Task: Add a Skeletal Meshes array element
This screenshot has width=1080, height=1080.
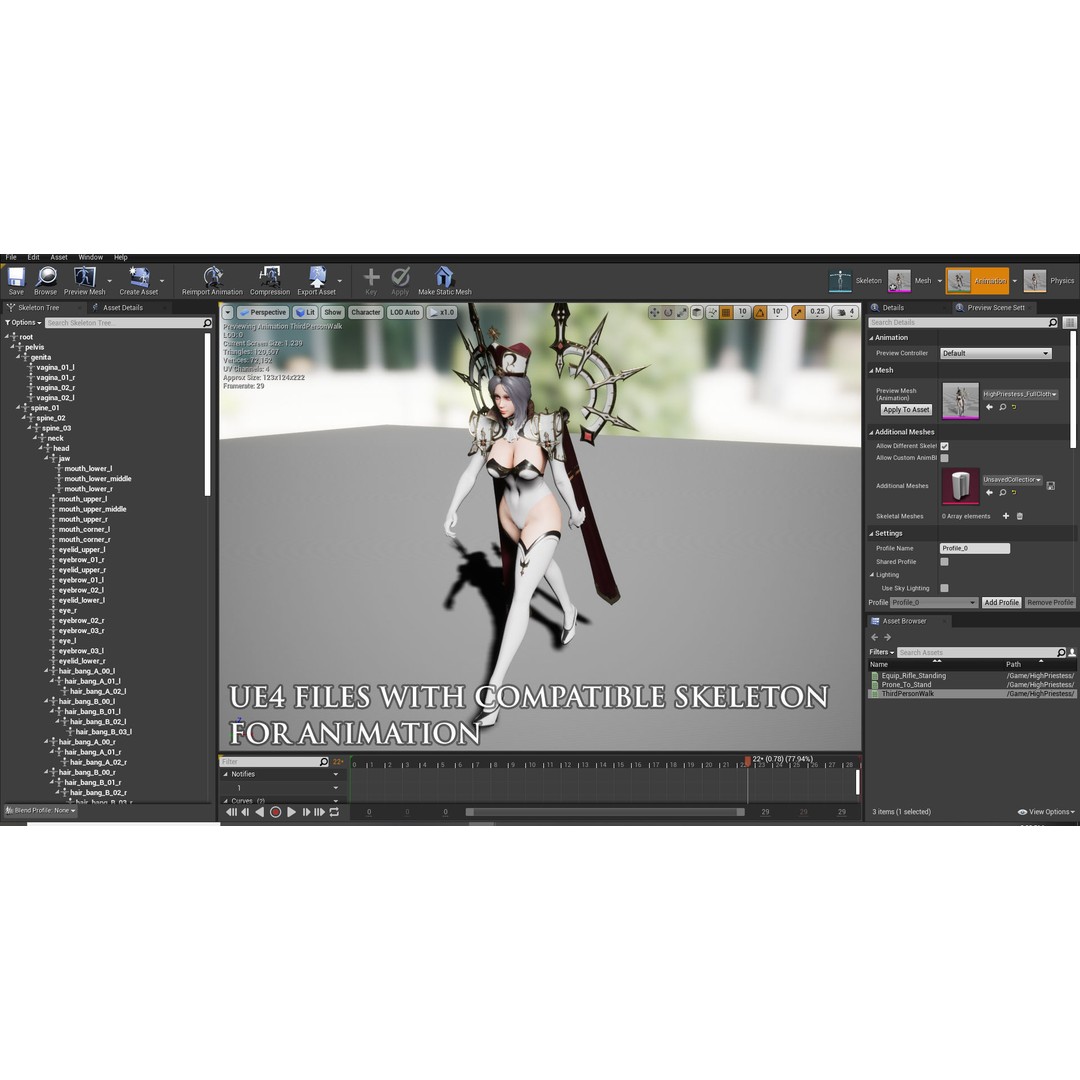Action: (x=1006, y=516)
